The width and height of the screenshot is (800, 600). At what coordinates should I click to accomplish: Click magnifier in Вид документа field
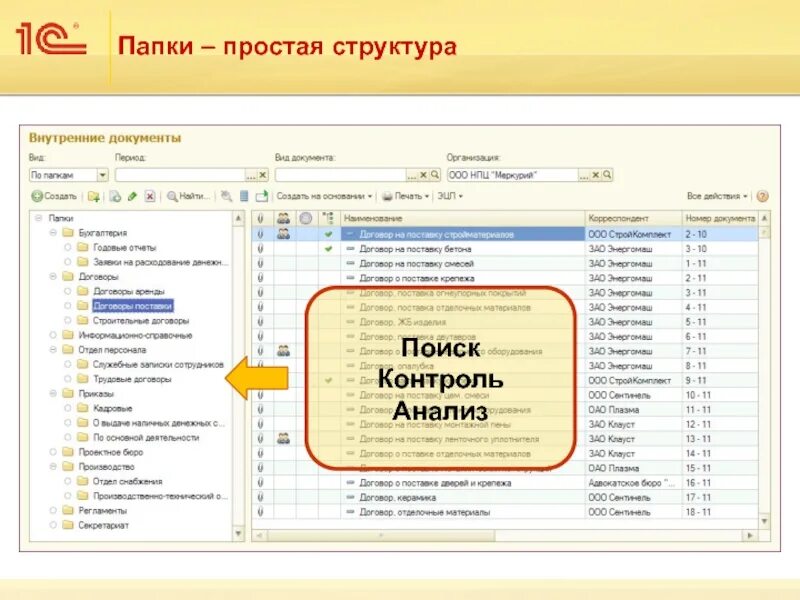[435, 175]
